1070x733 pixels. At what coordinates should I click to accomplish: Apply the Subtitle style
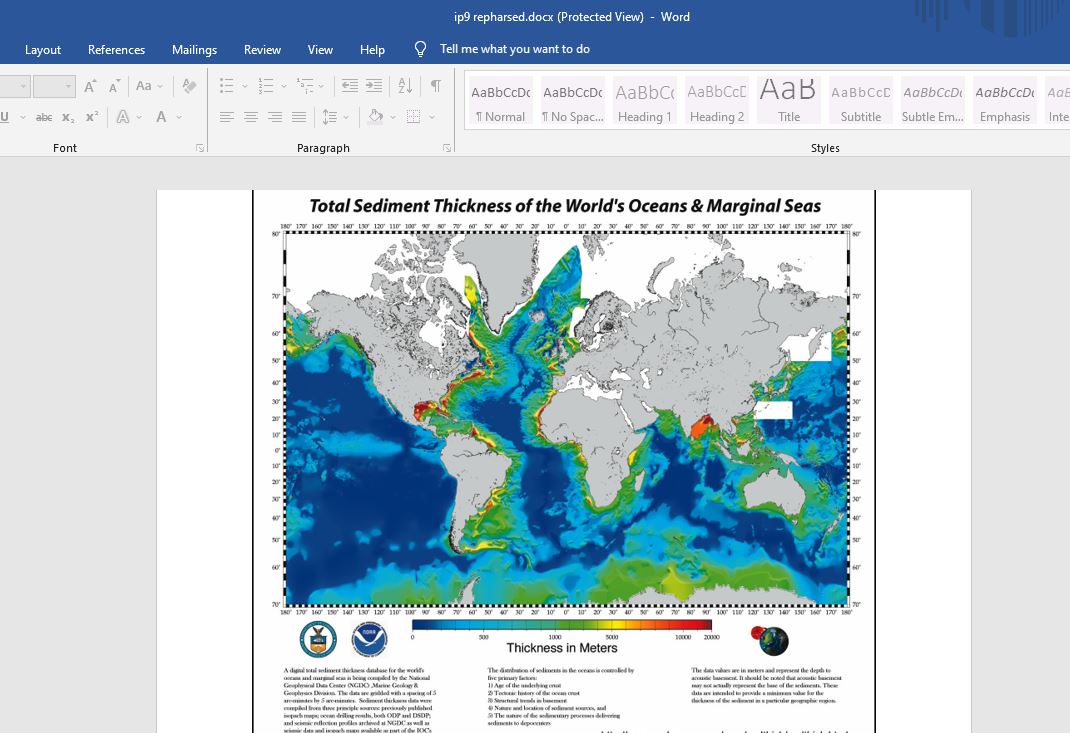[861, 101]
